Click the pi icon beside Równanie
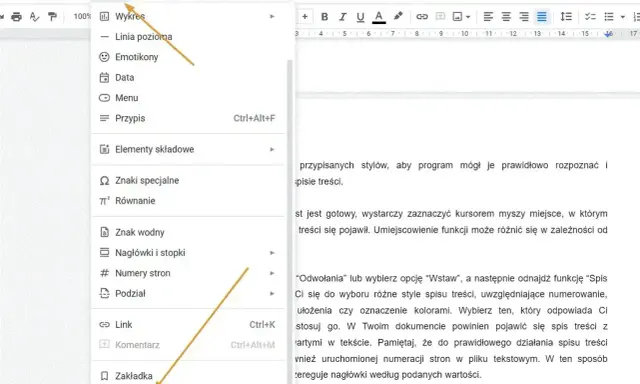Image resolution: width=640 pixels, height=384 pixels. point(104,201)
